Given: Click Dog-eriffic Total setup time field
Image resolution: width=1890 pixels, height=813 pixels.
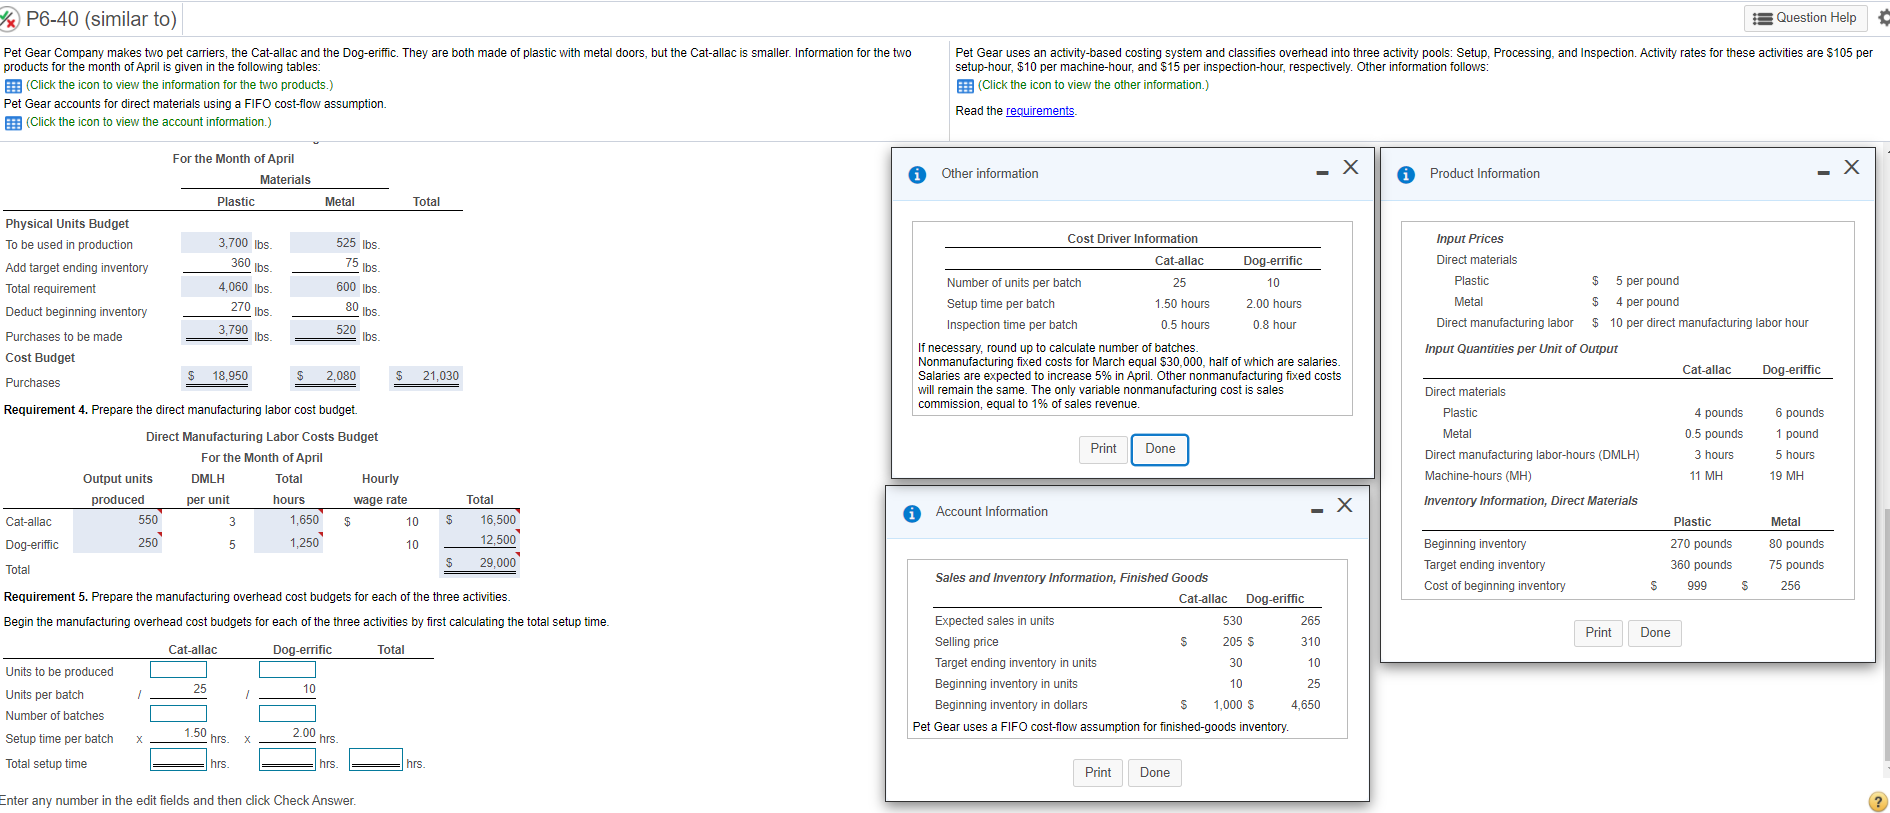Looking at the screenshot, I should (x=287, y=760).
